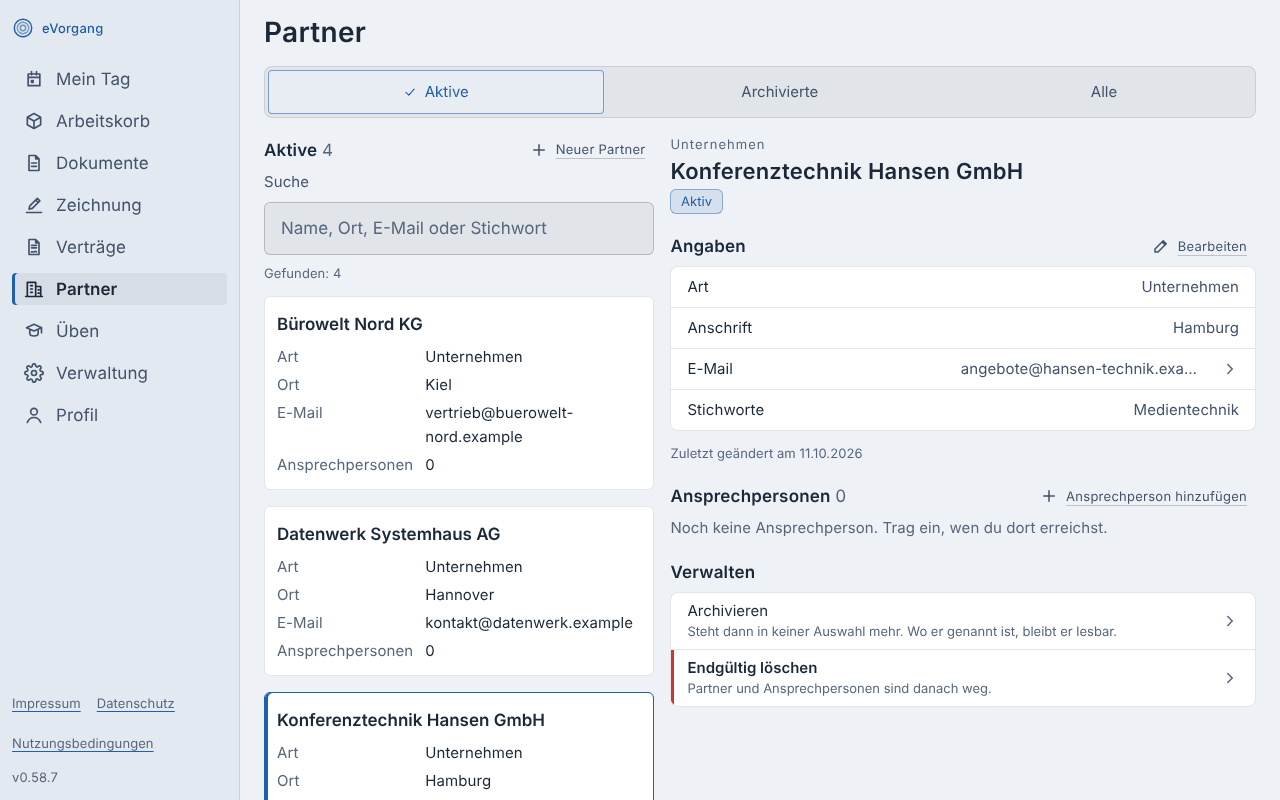Click the Verwaltung gear icon

[x=34, y=373]
